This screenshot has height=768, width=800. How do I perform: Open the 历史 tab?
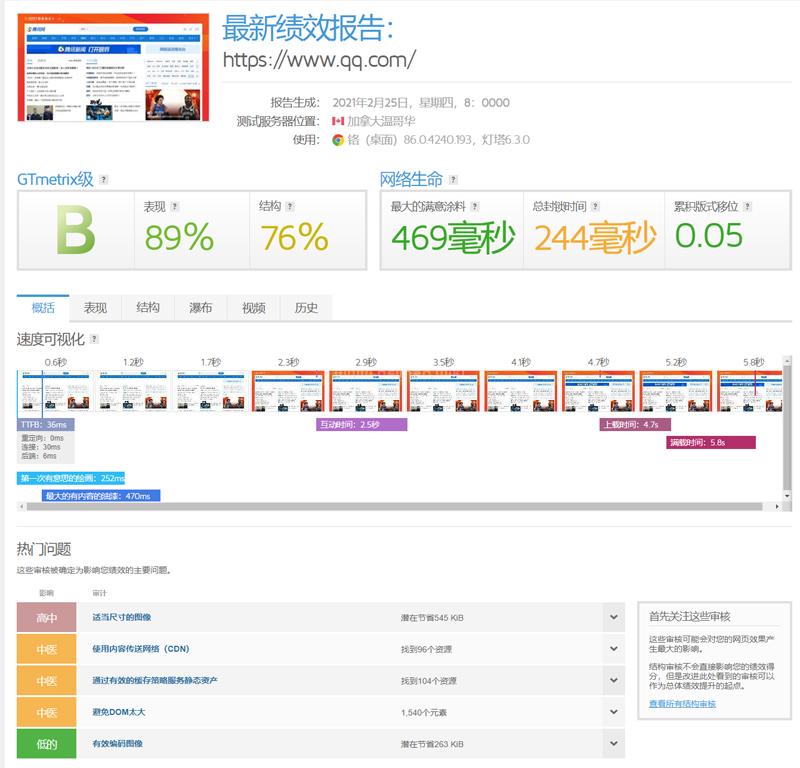tap(306, 308)
